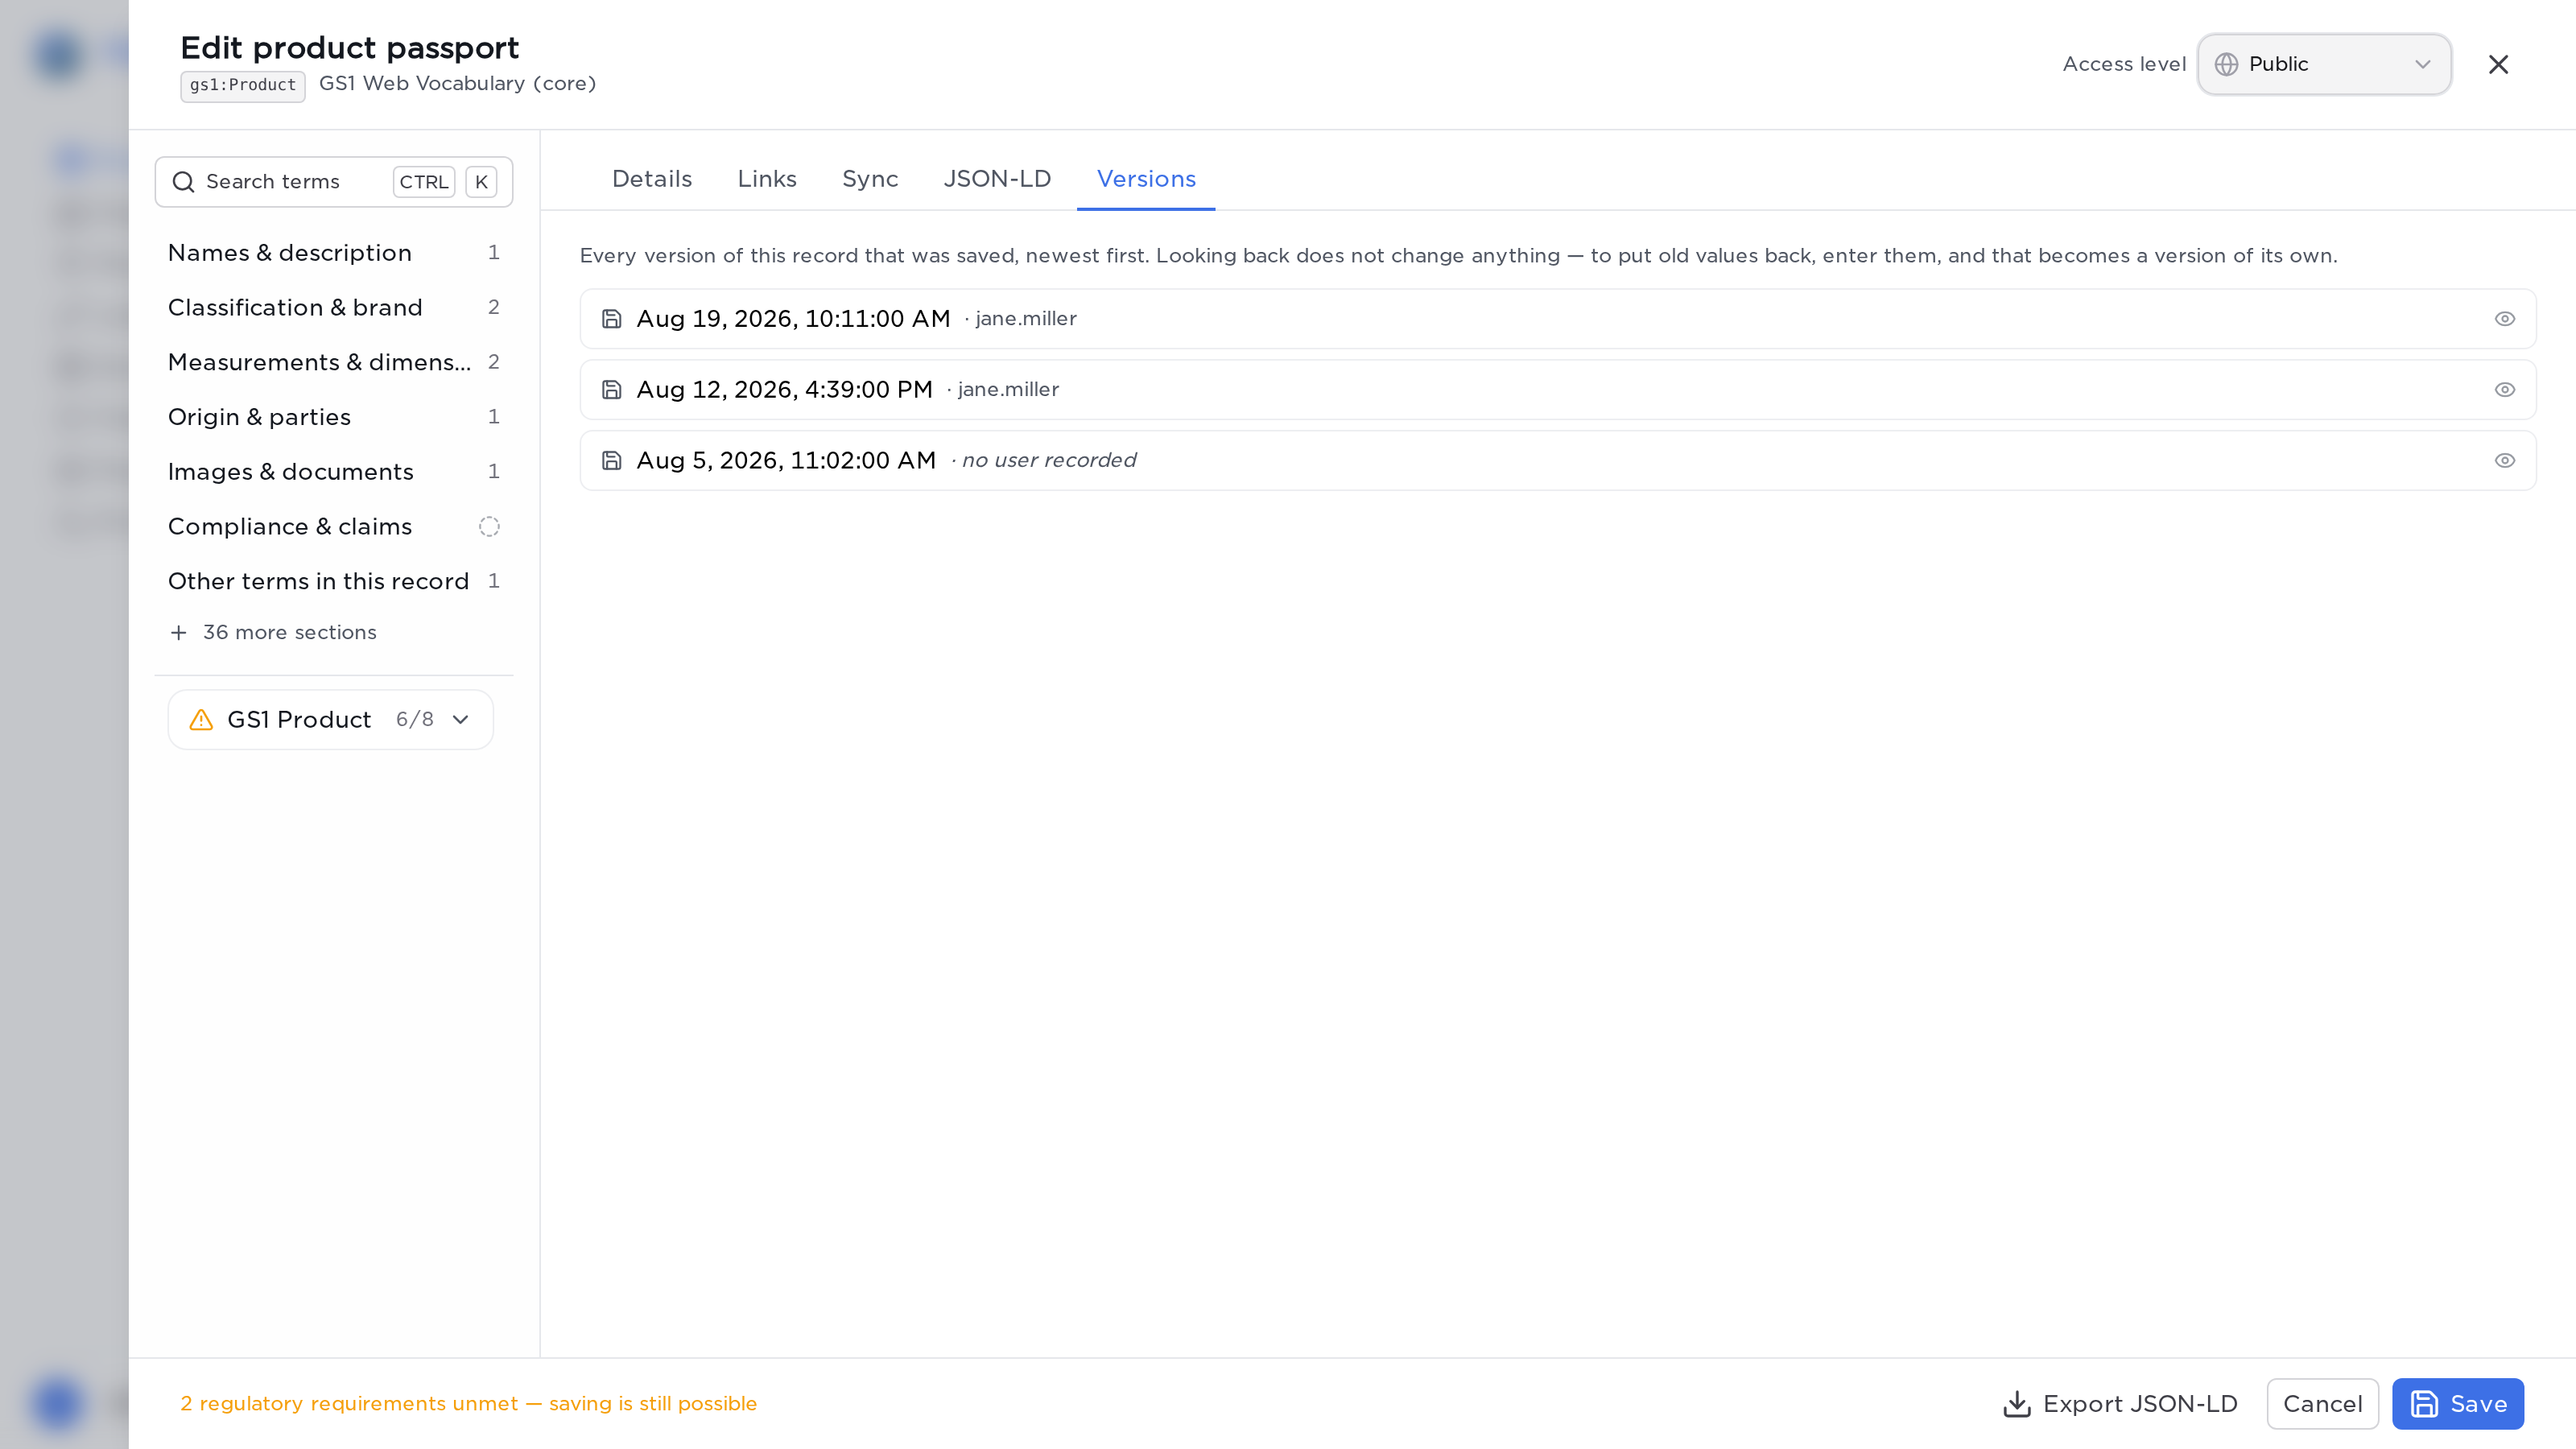Image resolution: width=2576 pixels, height=1449 pixels.
Task: Select the Aug 5, 2026, 11:02:00 AM version row
Action: coord(1558,461)
